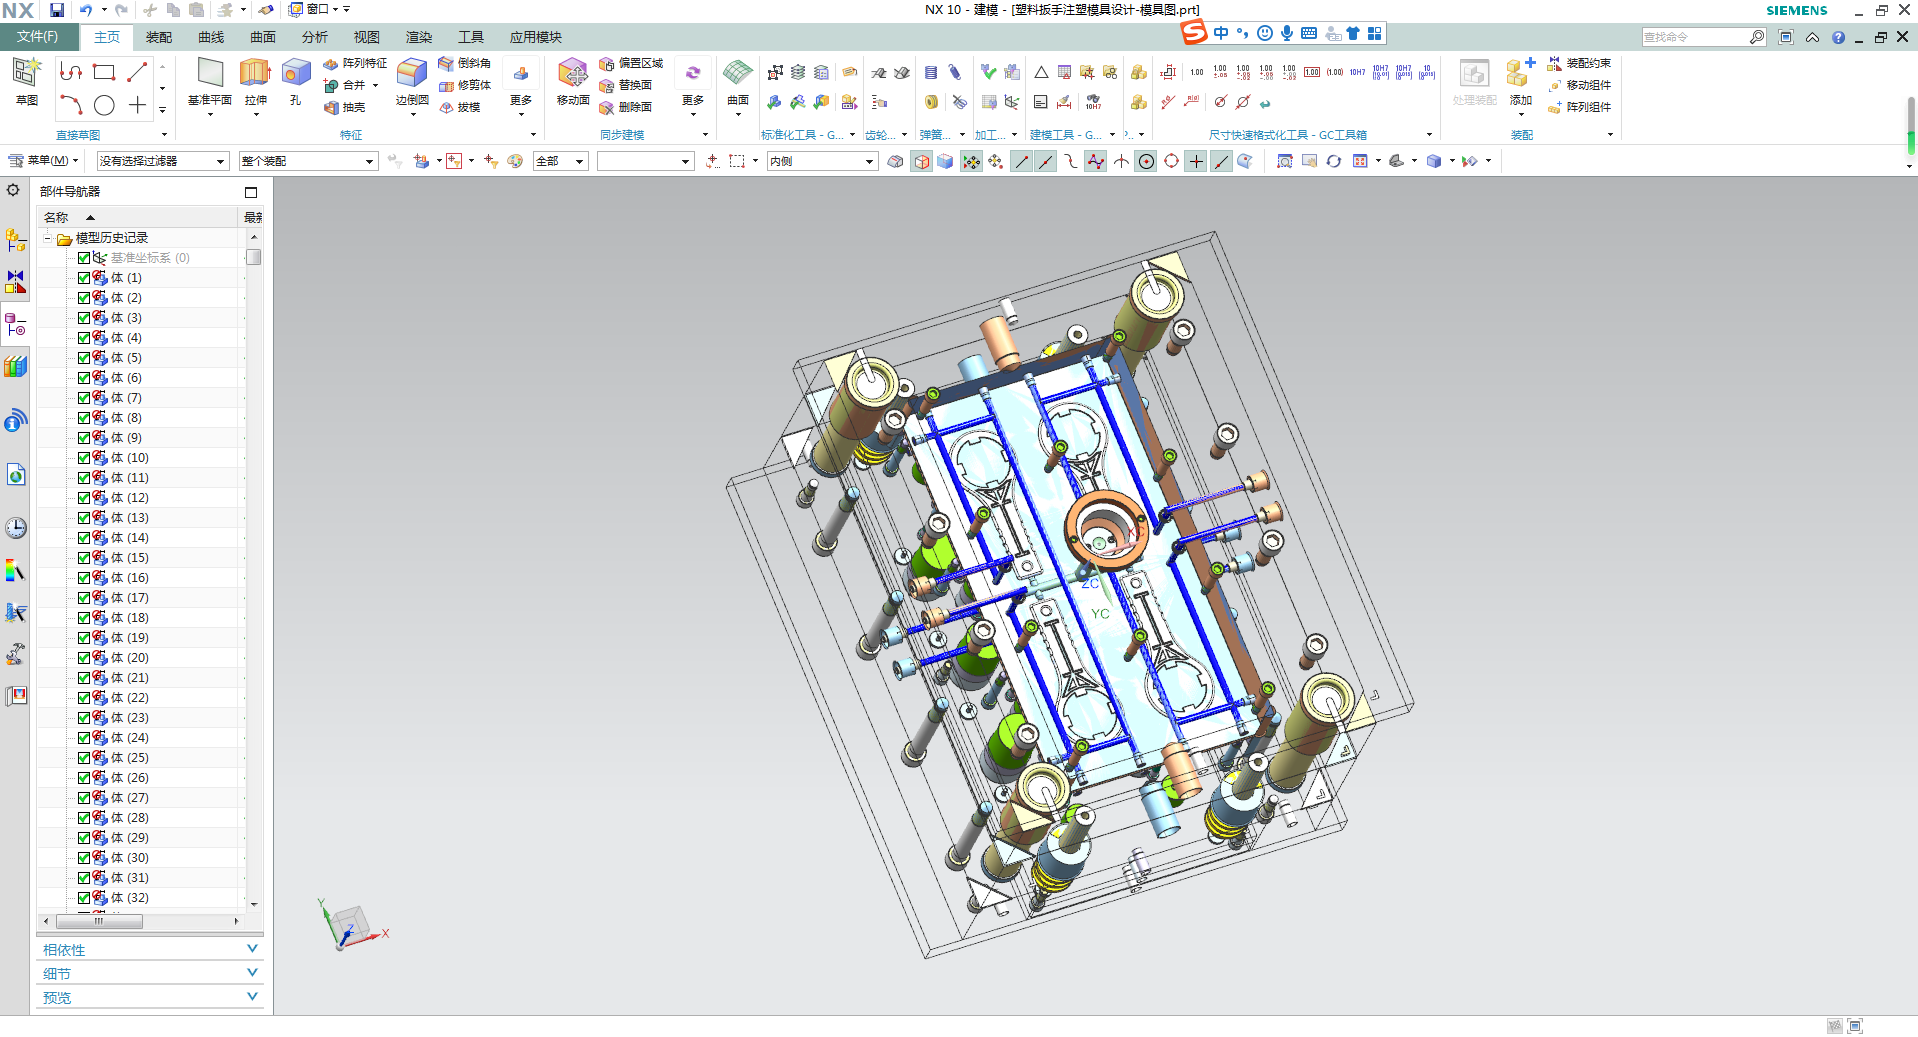Click the part navigator horizontal scrollbar
Viewport: 1918px width, 1037px height.
point(100,921)
